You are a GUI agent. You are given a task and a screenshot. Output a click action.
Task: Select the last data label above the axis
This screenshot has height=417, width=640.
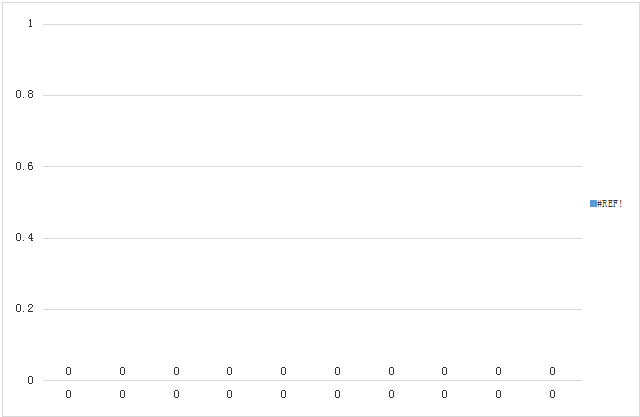pos(552,371)
